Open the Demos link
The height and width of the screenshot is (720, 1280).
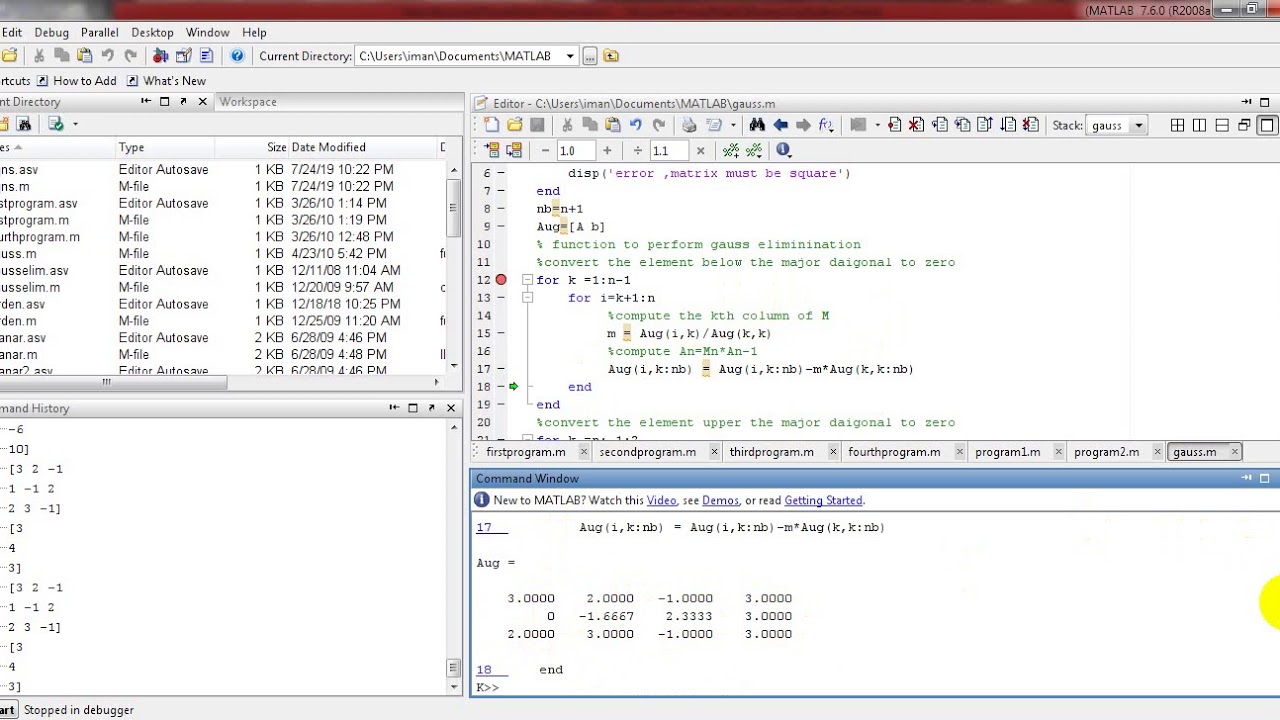coord(720,500)
